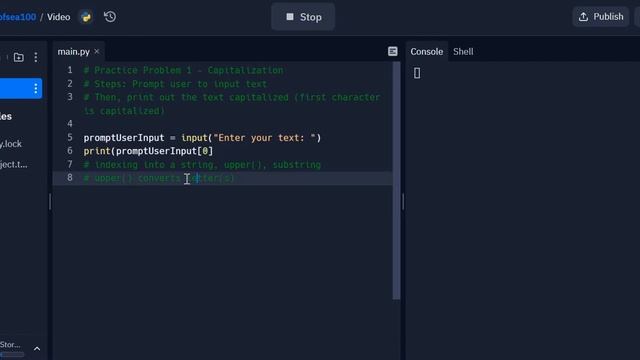Viewport: 640px width, 360px height.
Task: Click the Practice Problem 1 comment line
Action: coord(183,70)
